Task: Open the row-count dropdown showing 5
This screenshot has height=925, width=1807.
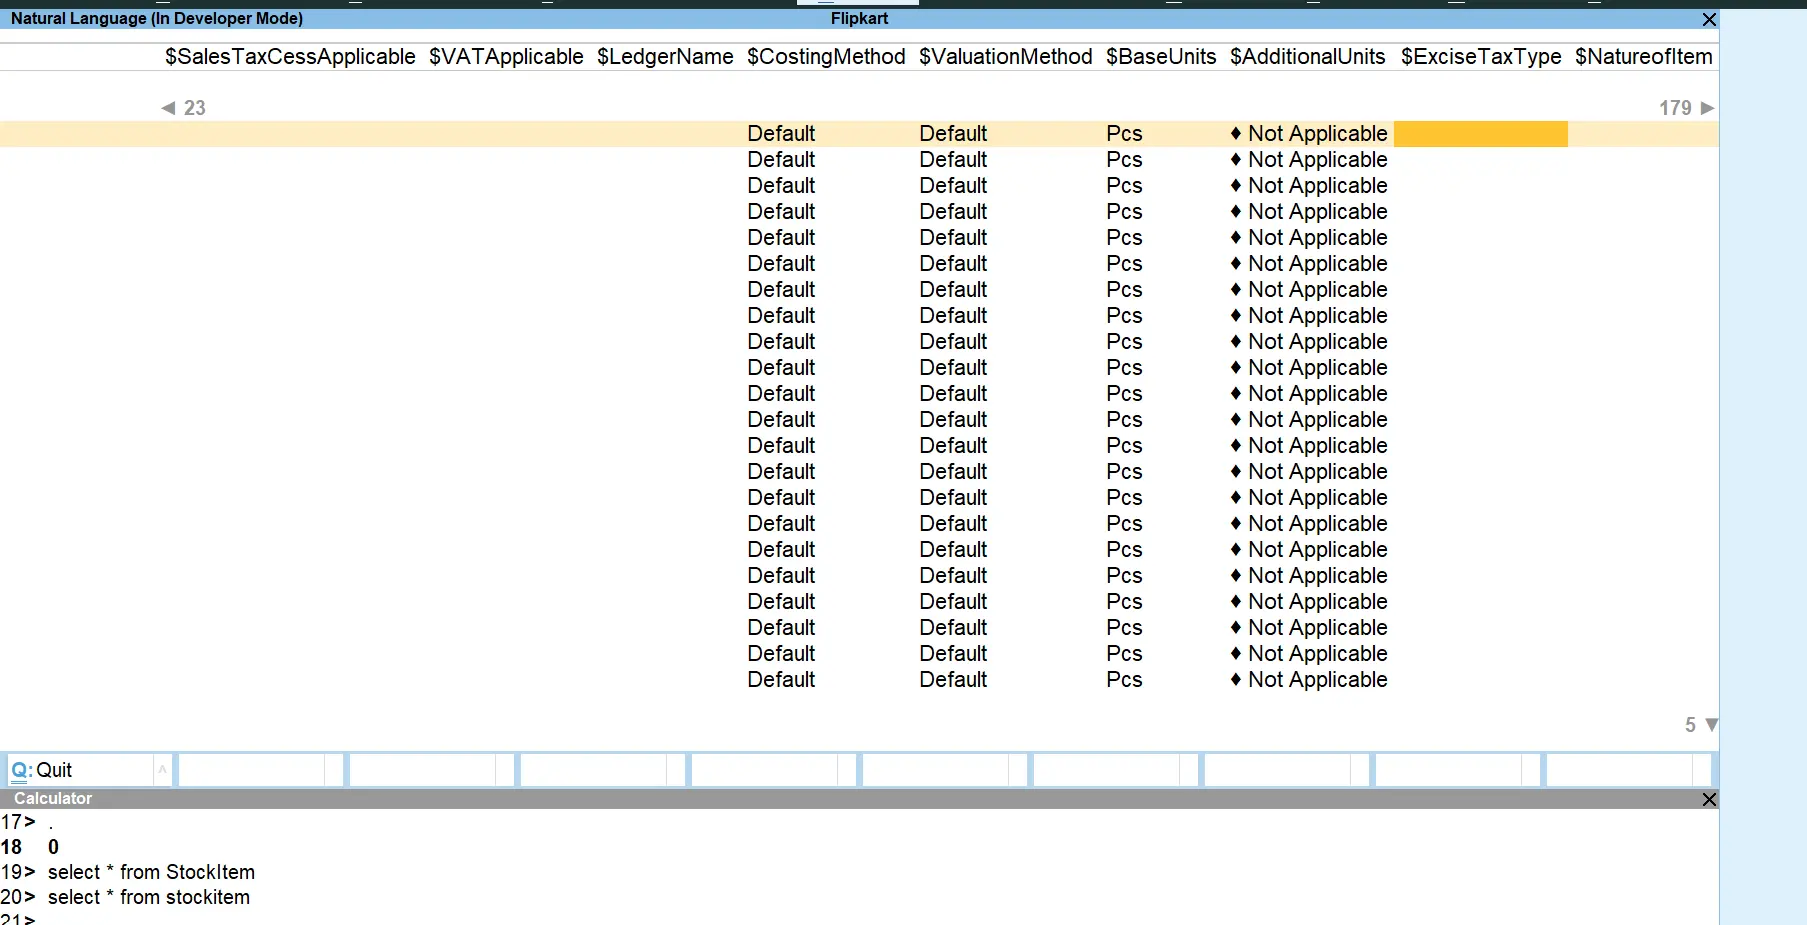Action: [x=1689, y=724]
